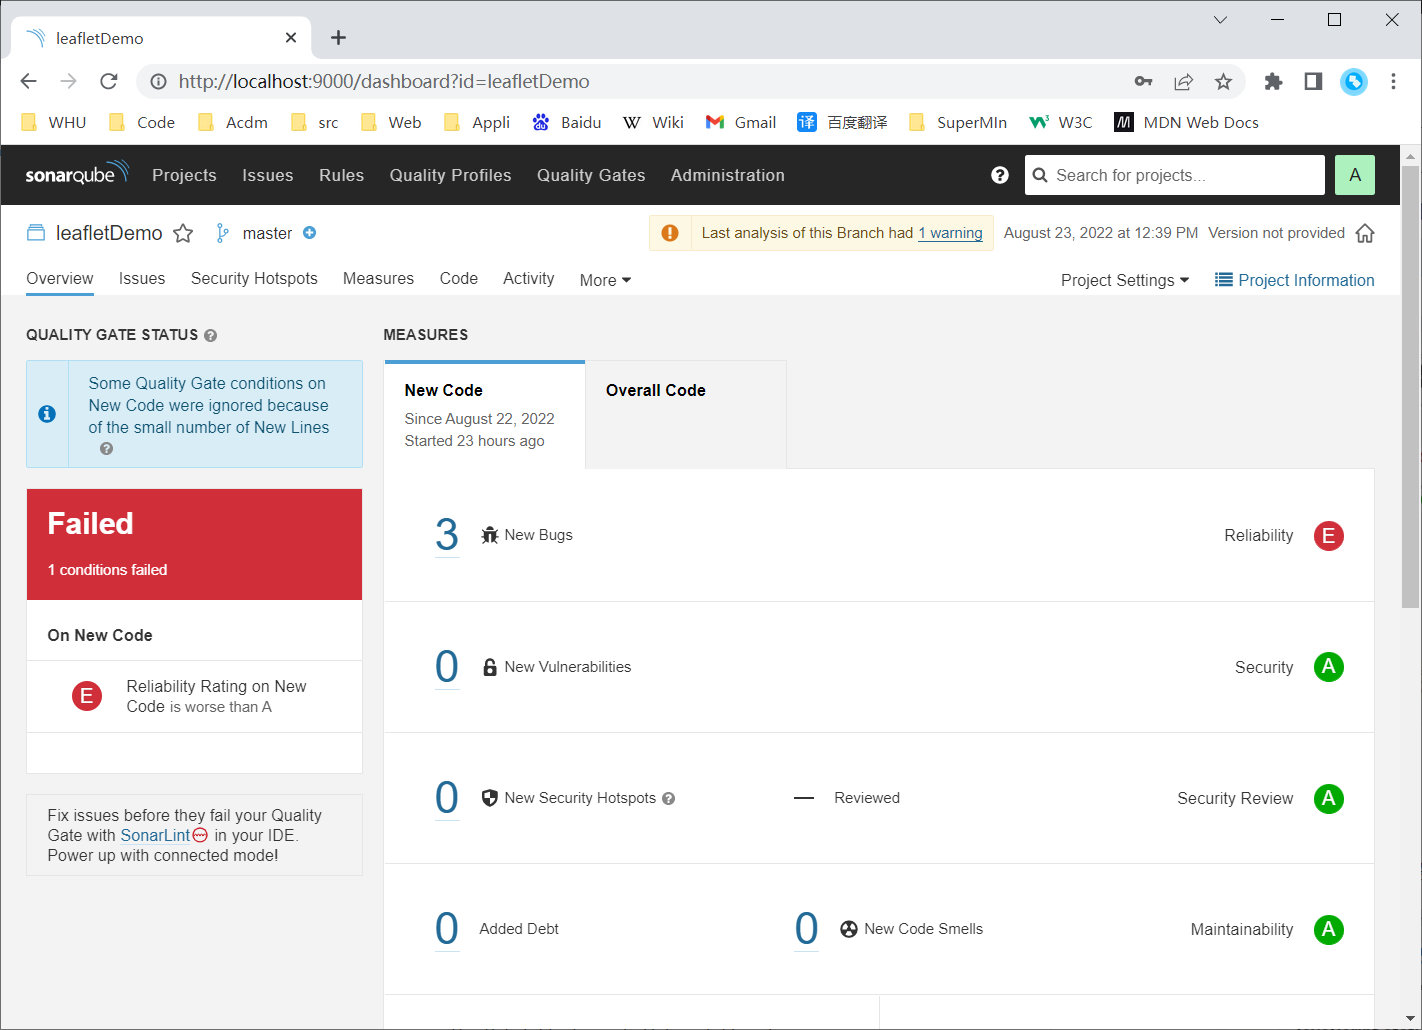This screenshot has height=1030, width=1422.
Task: Open a new browser tab with plus
Action: click(338, 37)
